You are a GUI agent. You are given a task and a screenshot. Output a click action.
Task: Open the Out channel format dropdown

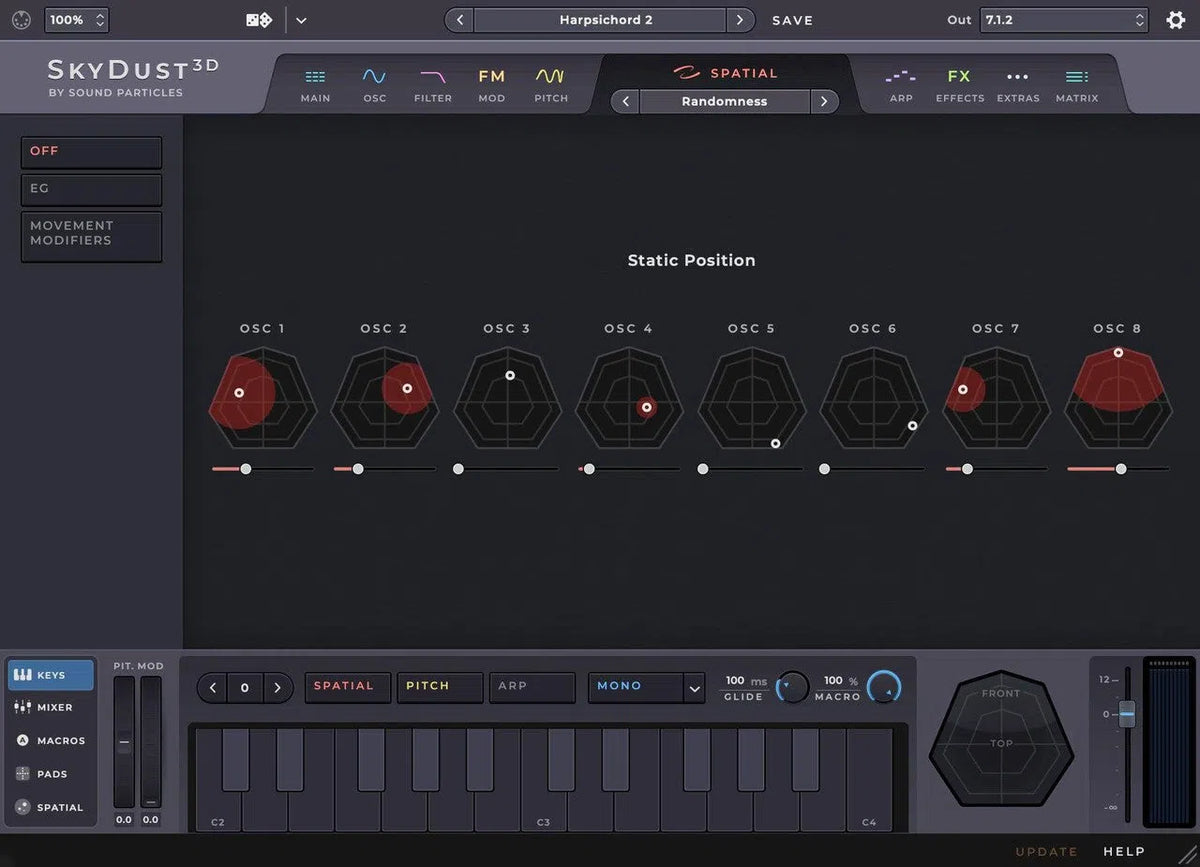tap(1063, 19)
